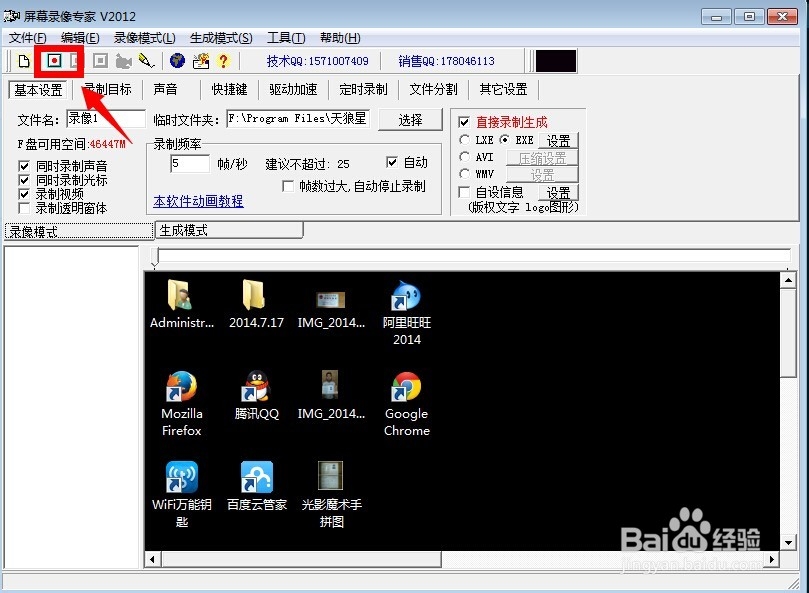Click the playback progress slider track
Screen dimensions: 809x593
pos(474,254)
